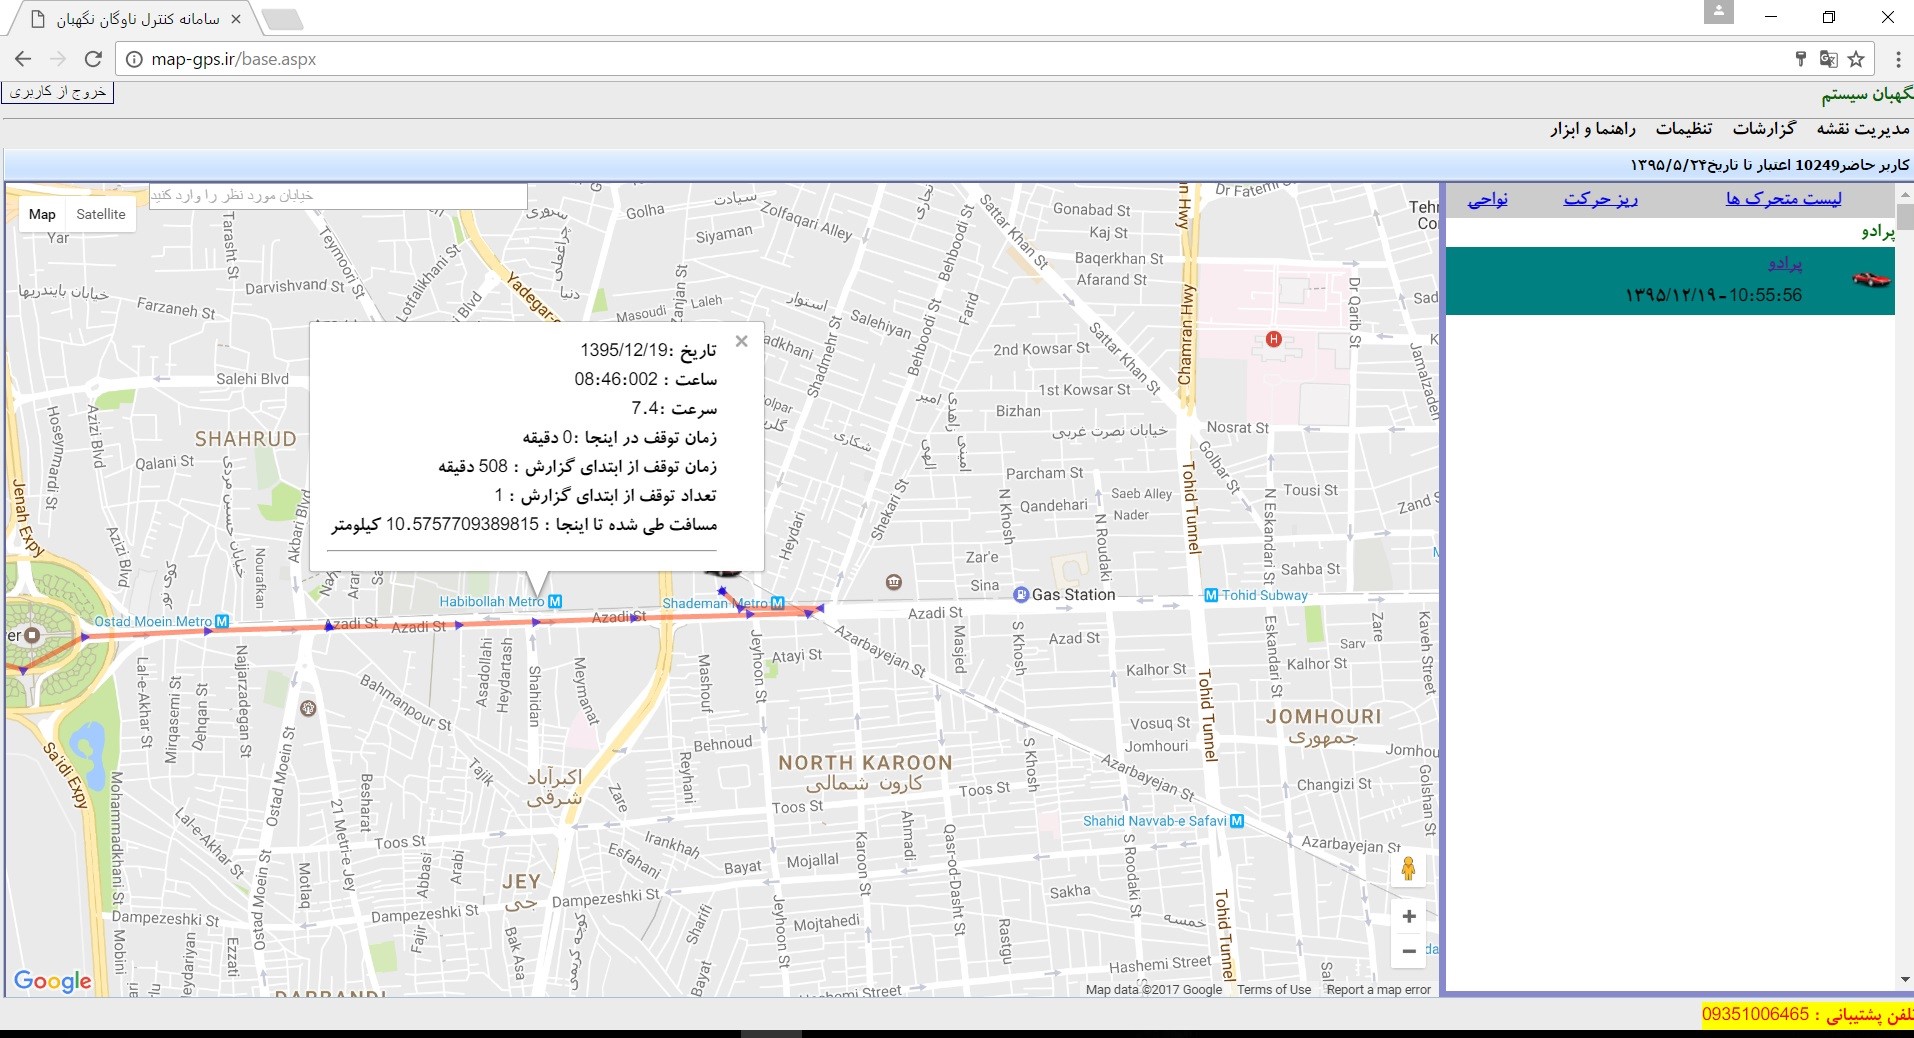Click the Gas Station marker icon
This screenshot has width=1914, height=1038.
click(1021, 595)
